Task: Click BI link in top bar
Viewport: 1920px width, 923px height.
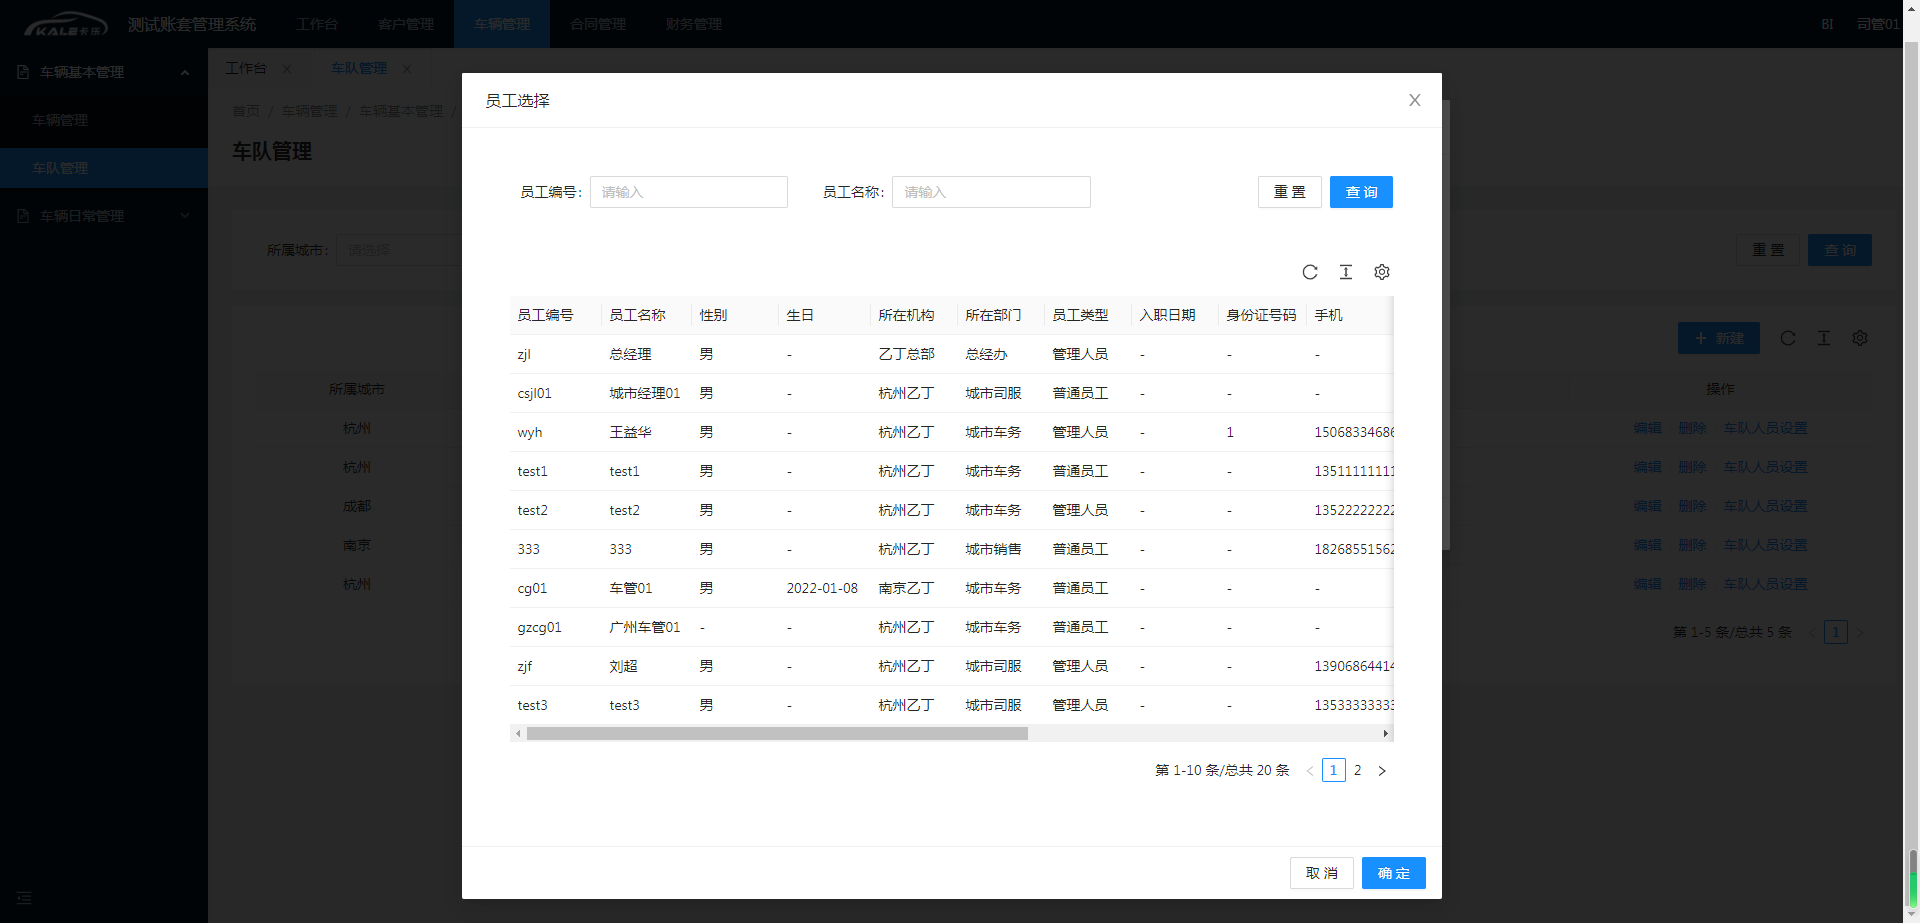Action: (1827, 24)
